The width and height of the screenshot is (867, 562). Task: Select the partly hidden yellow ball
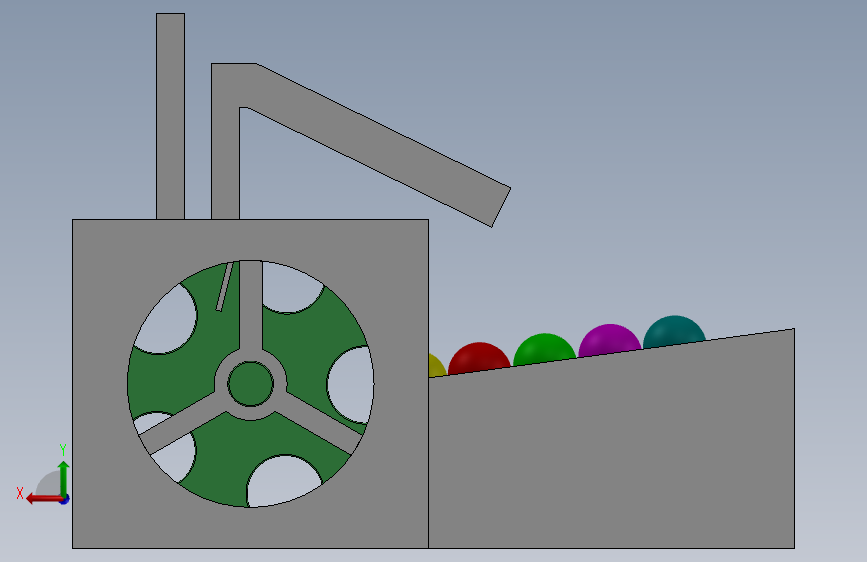[436, 367]
